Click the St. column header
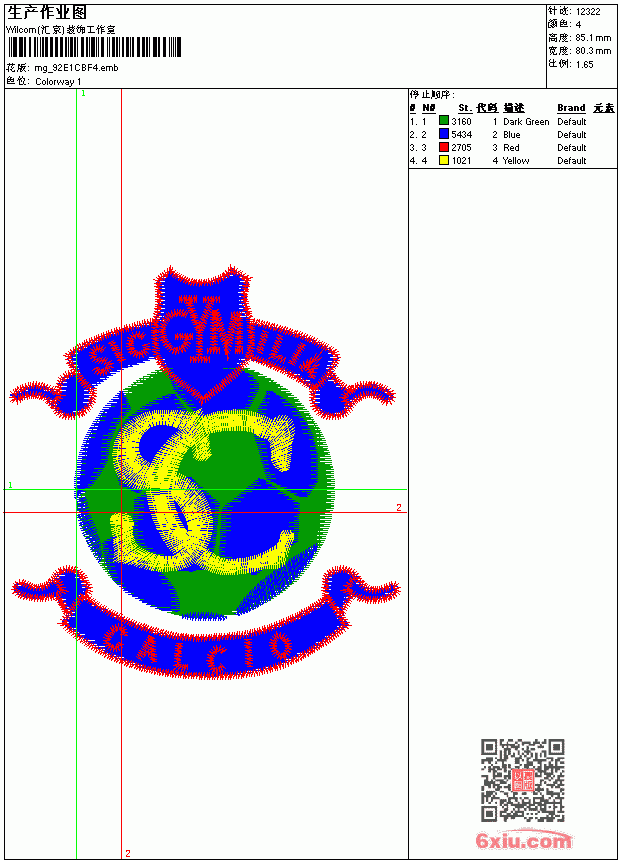 [x=465, y=108]
